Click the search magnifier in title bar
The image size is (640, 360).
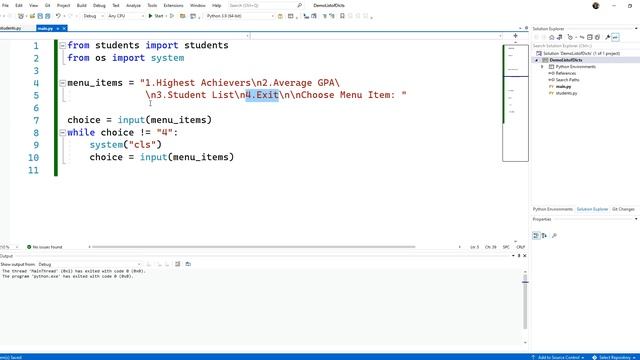(299, 5)
